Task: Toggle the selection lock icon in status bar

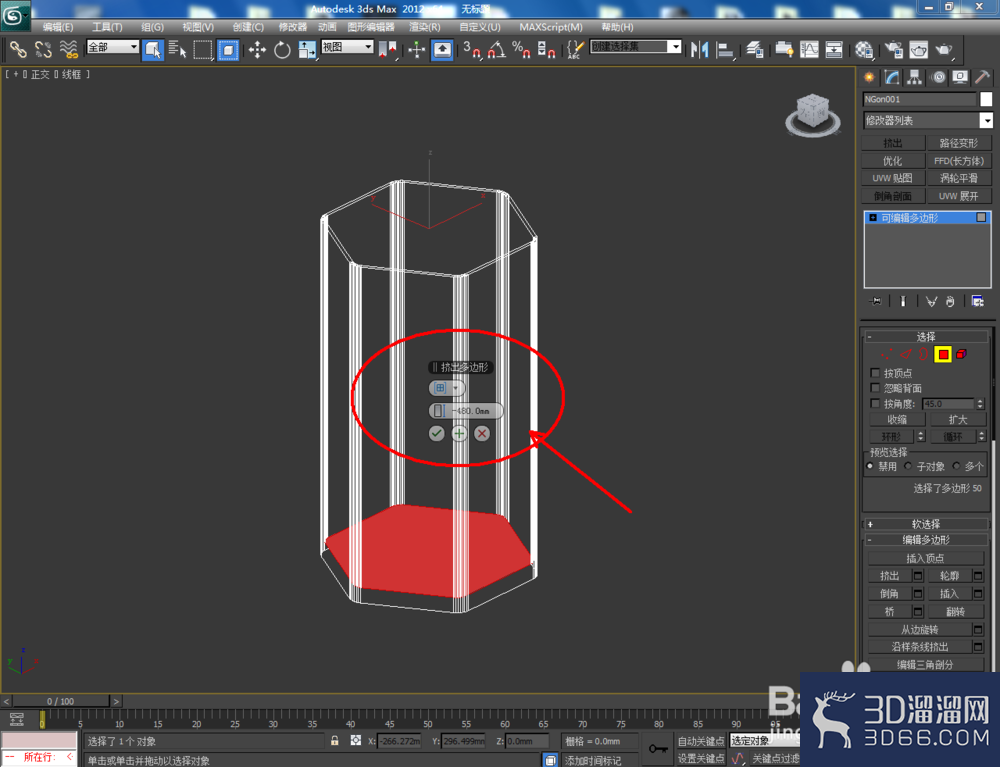Action: click(335, 741)
